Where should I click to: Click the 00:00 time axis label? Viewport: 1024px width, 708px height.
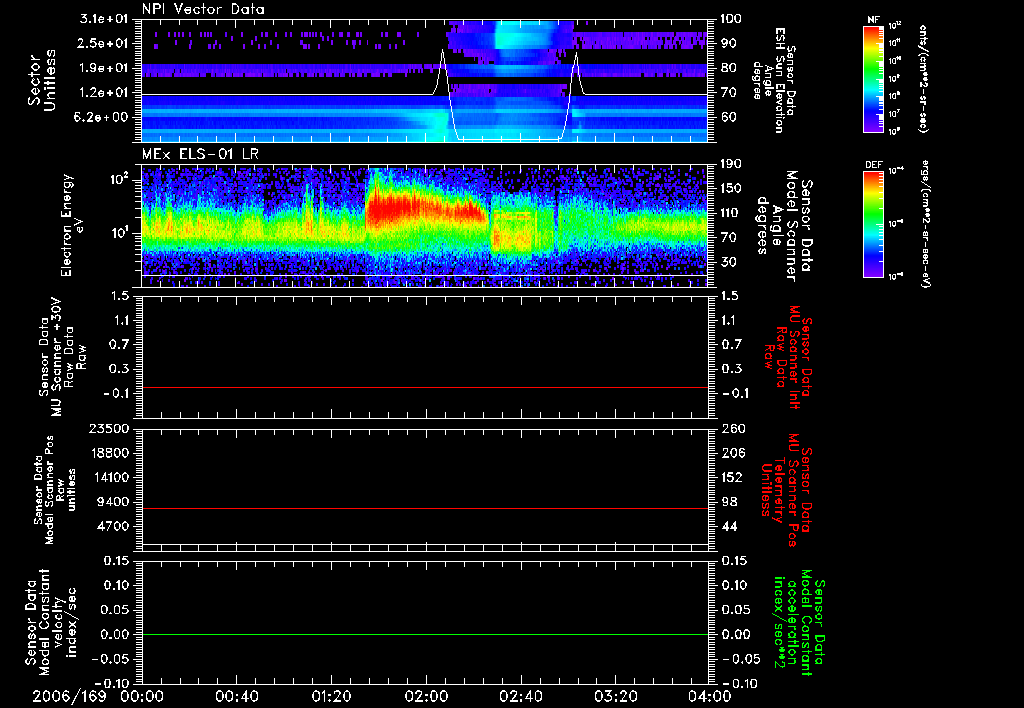pos(141,695)
